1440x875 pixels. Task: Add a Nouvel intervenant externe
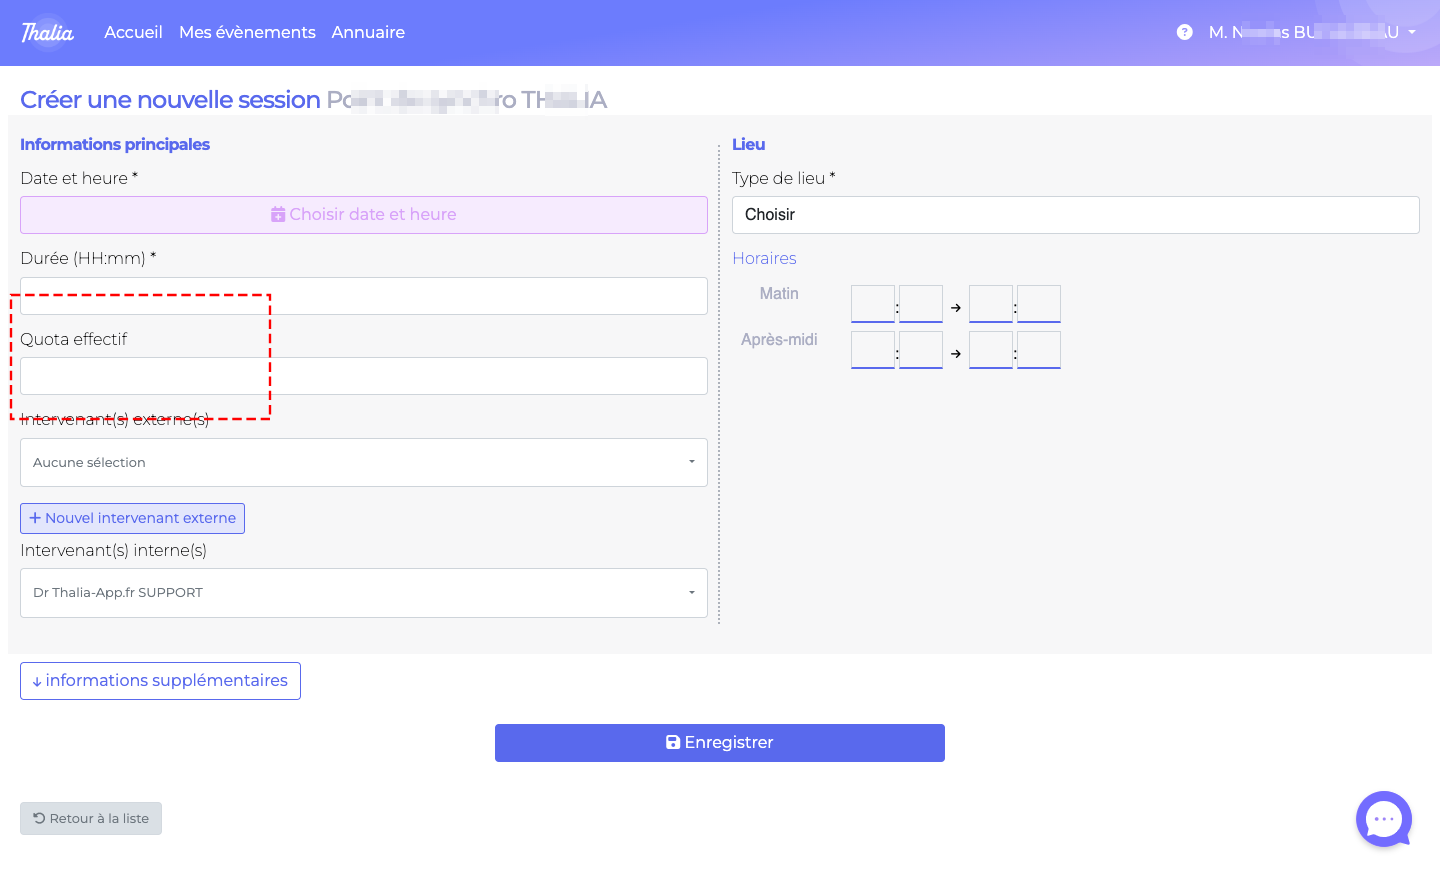click(132, 518)
